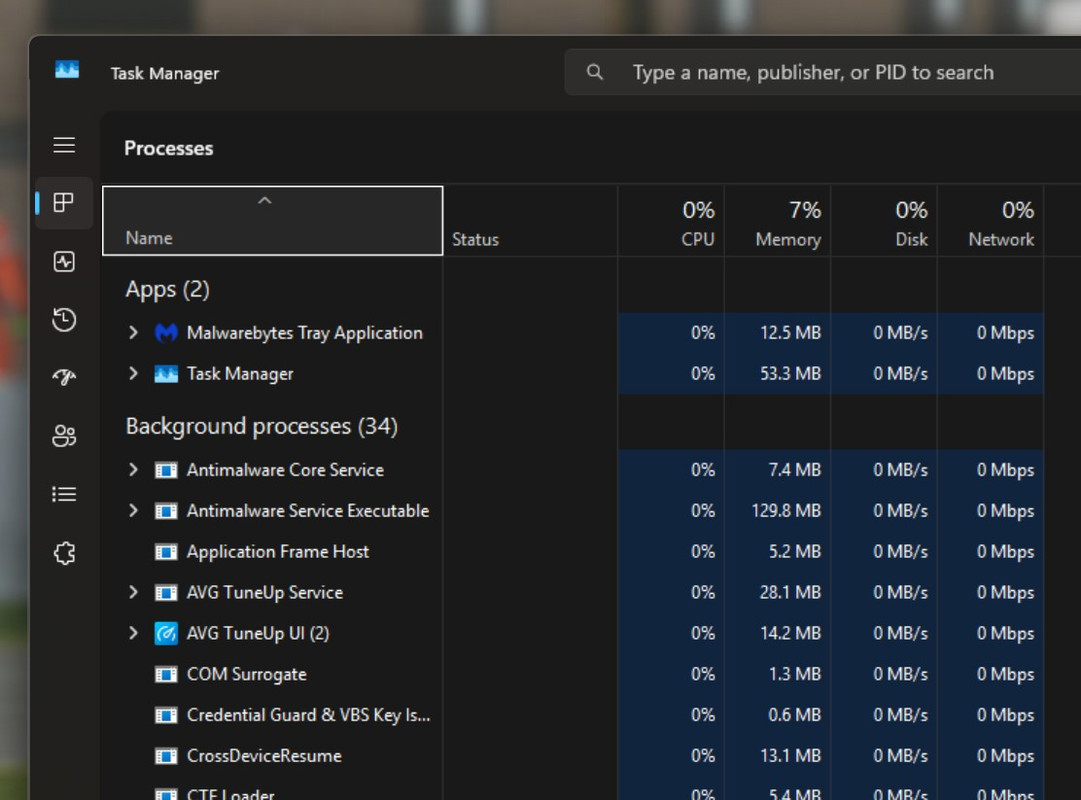Screen dimensions: 1081x800
Task: Click the 0.6 MB memory value
Action: coord(795,715)
